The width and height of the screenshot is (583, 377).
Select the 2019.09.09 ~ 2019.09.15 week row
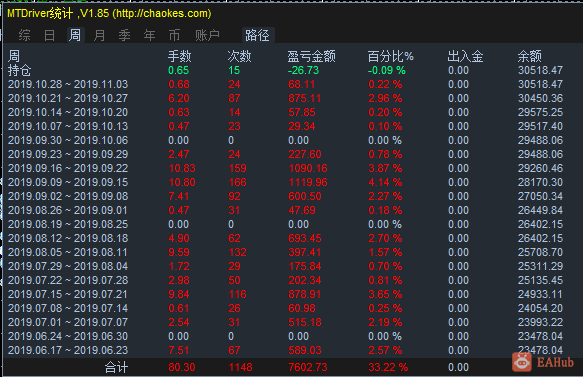tap(286, 182)
